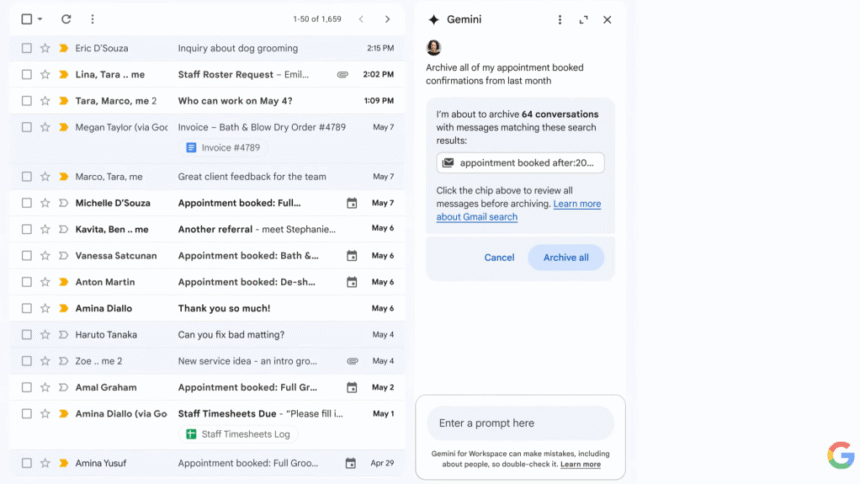This screenshot has width=860, height=484.
Task: Open the inbox more options menu
Action: 92,19
